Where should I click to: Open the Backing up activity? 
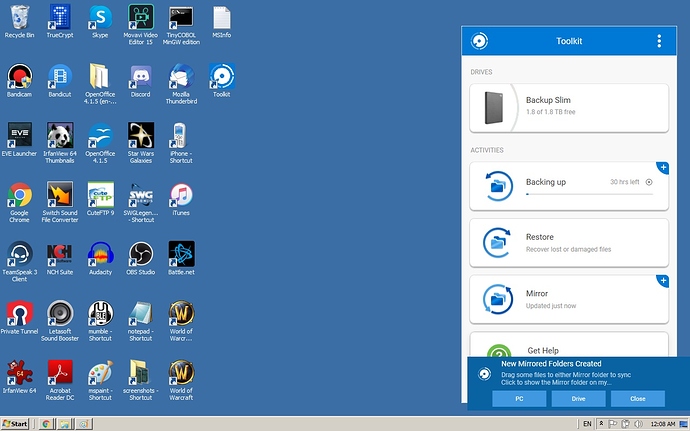(x=569, y=186)
